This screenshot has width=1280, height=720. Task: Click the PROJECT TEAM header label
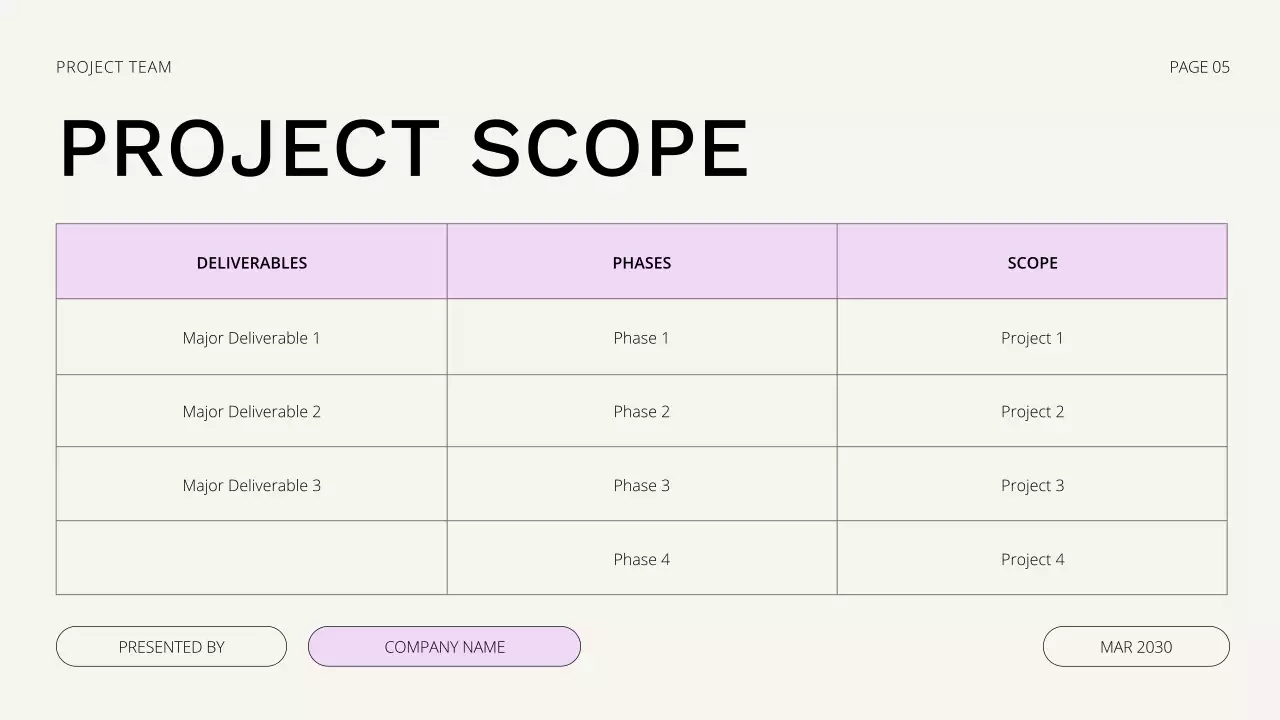pos(114,67)
